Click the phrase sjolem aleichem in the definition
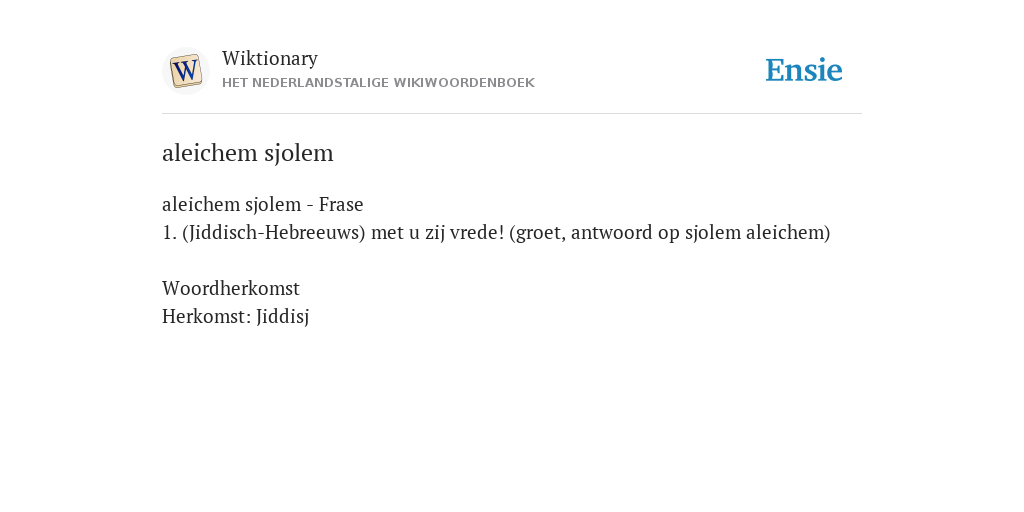Image resolution: width=1024 pixels, height=512 pixels. point(755,232)
